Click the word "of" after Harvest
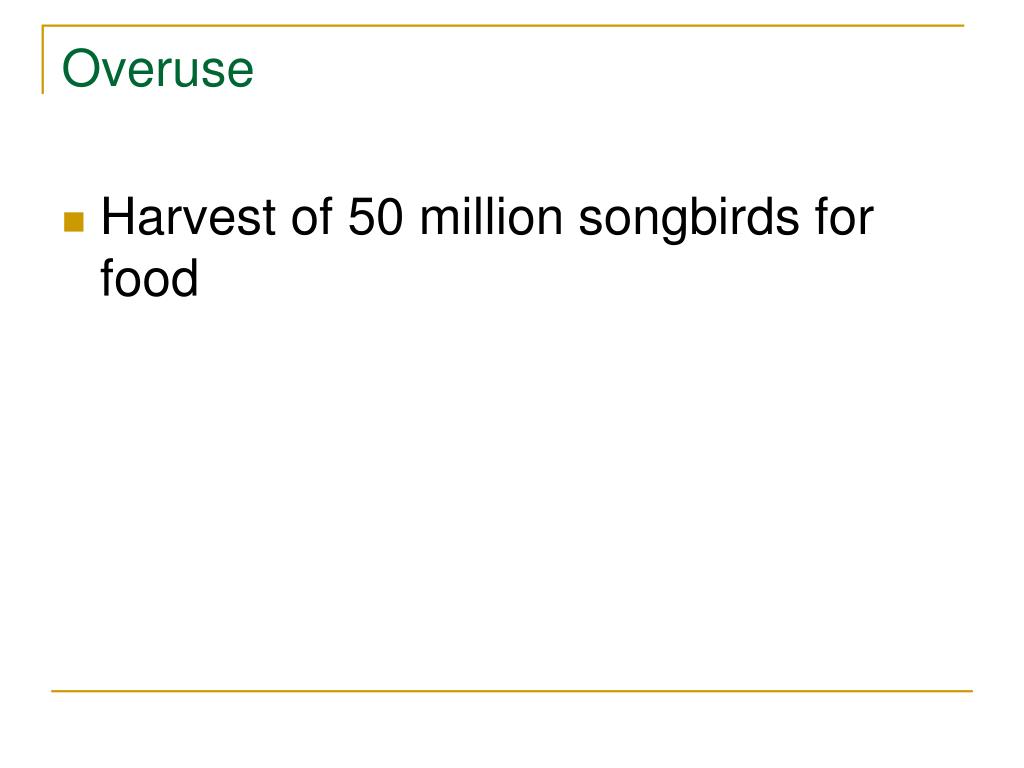This screenshot has width=1024, height=768. click(312, 218)
